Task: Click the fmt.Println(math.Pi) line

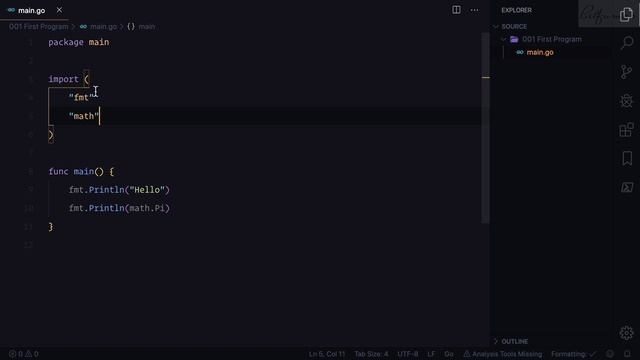Action: pyautogui.click(x=119, y=208)
